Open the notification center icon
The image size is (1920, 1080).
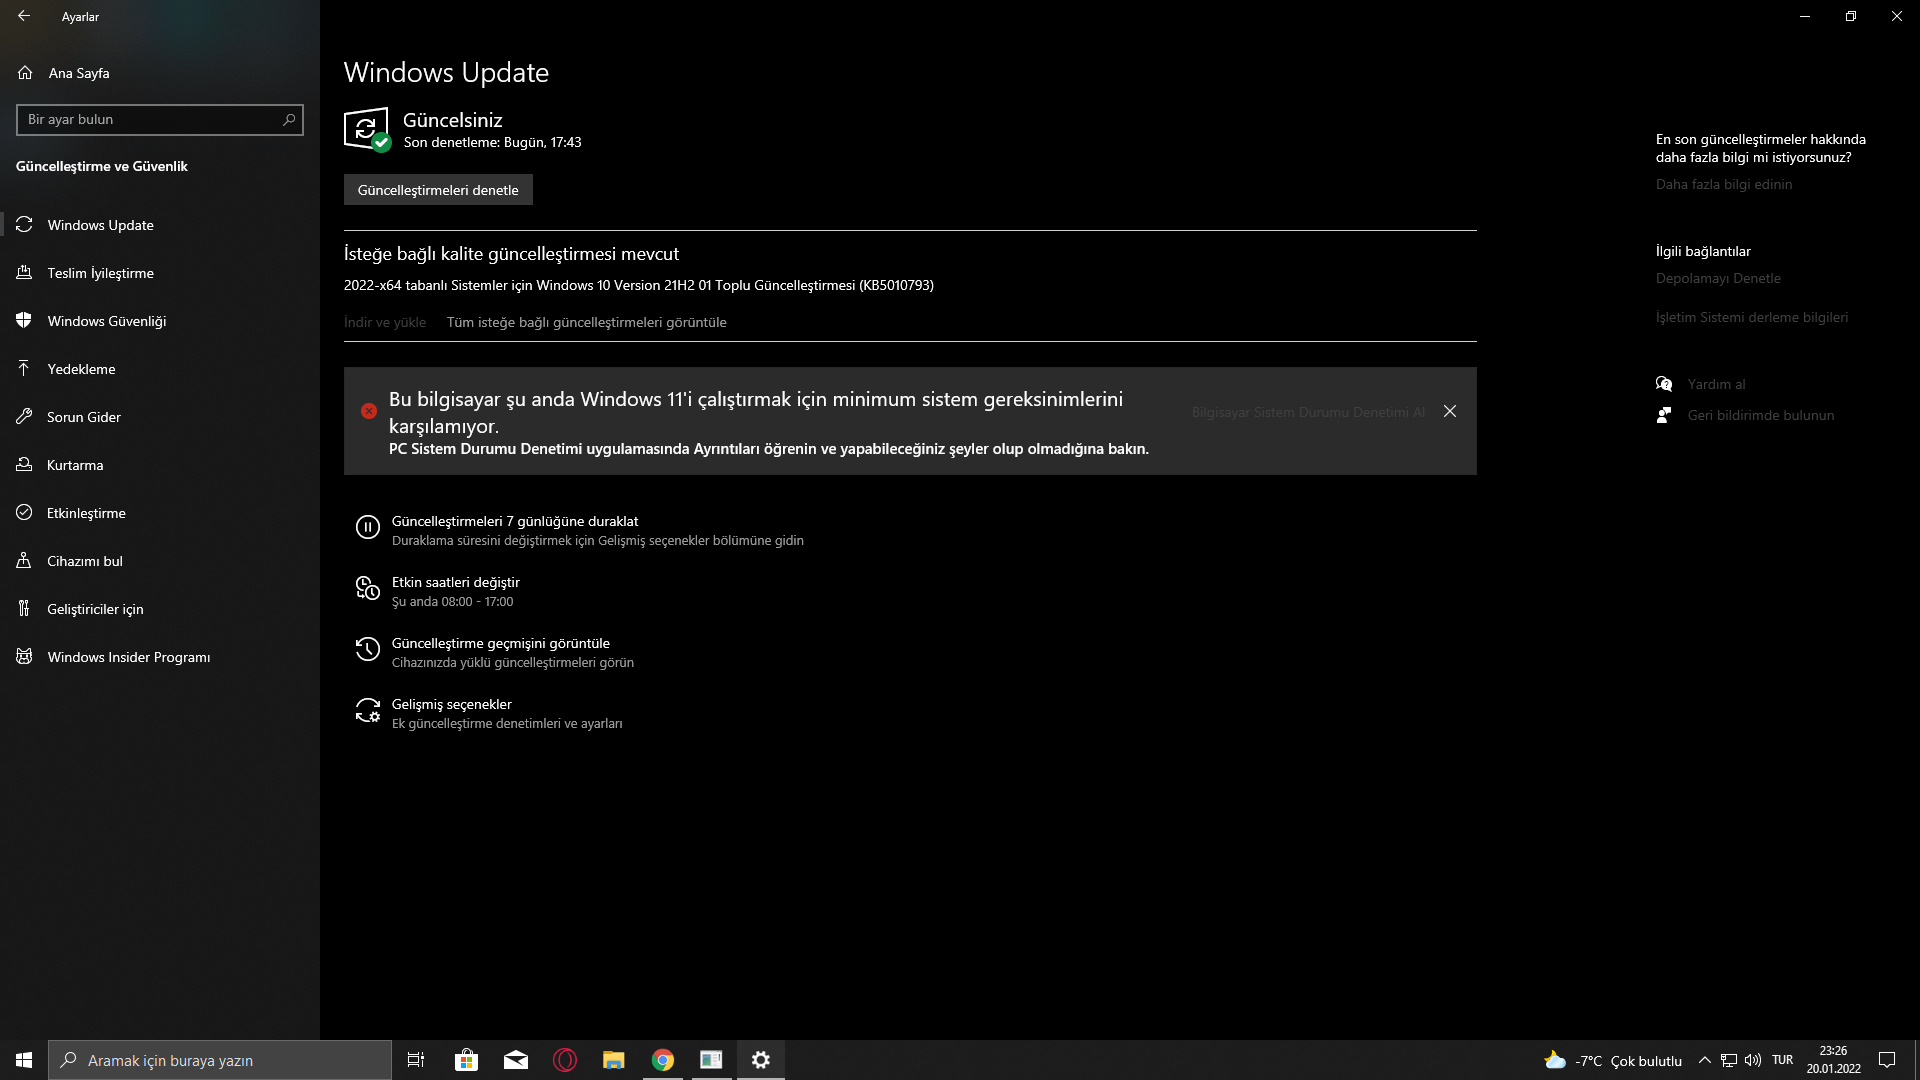(x=1887, y=1060)
